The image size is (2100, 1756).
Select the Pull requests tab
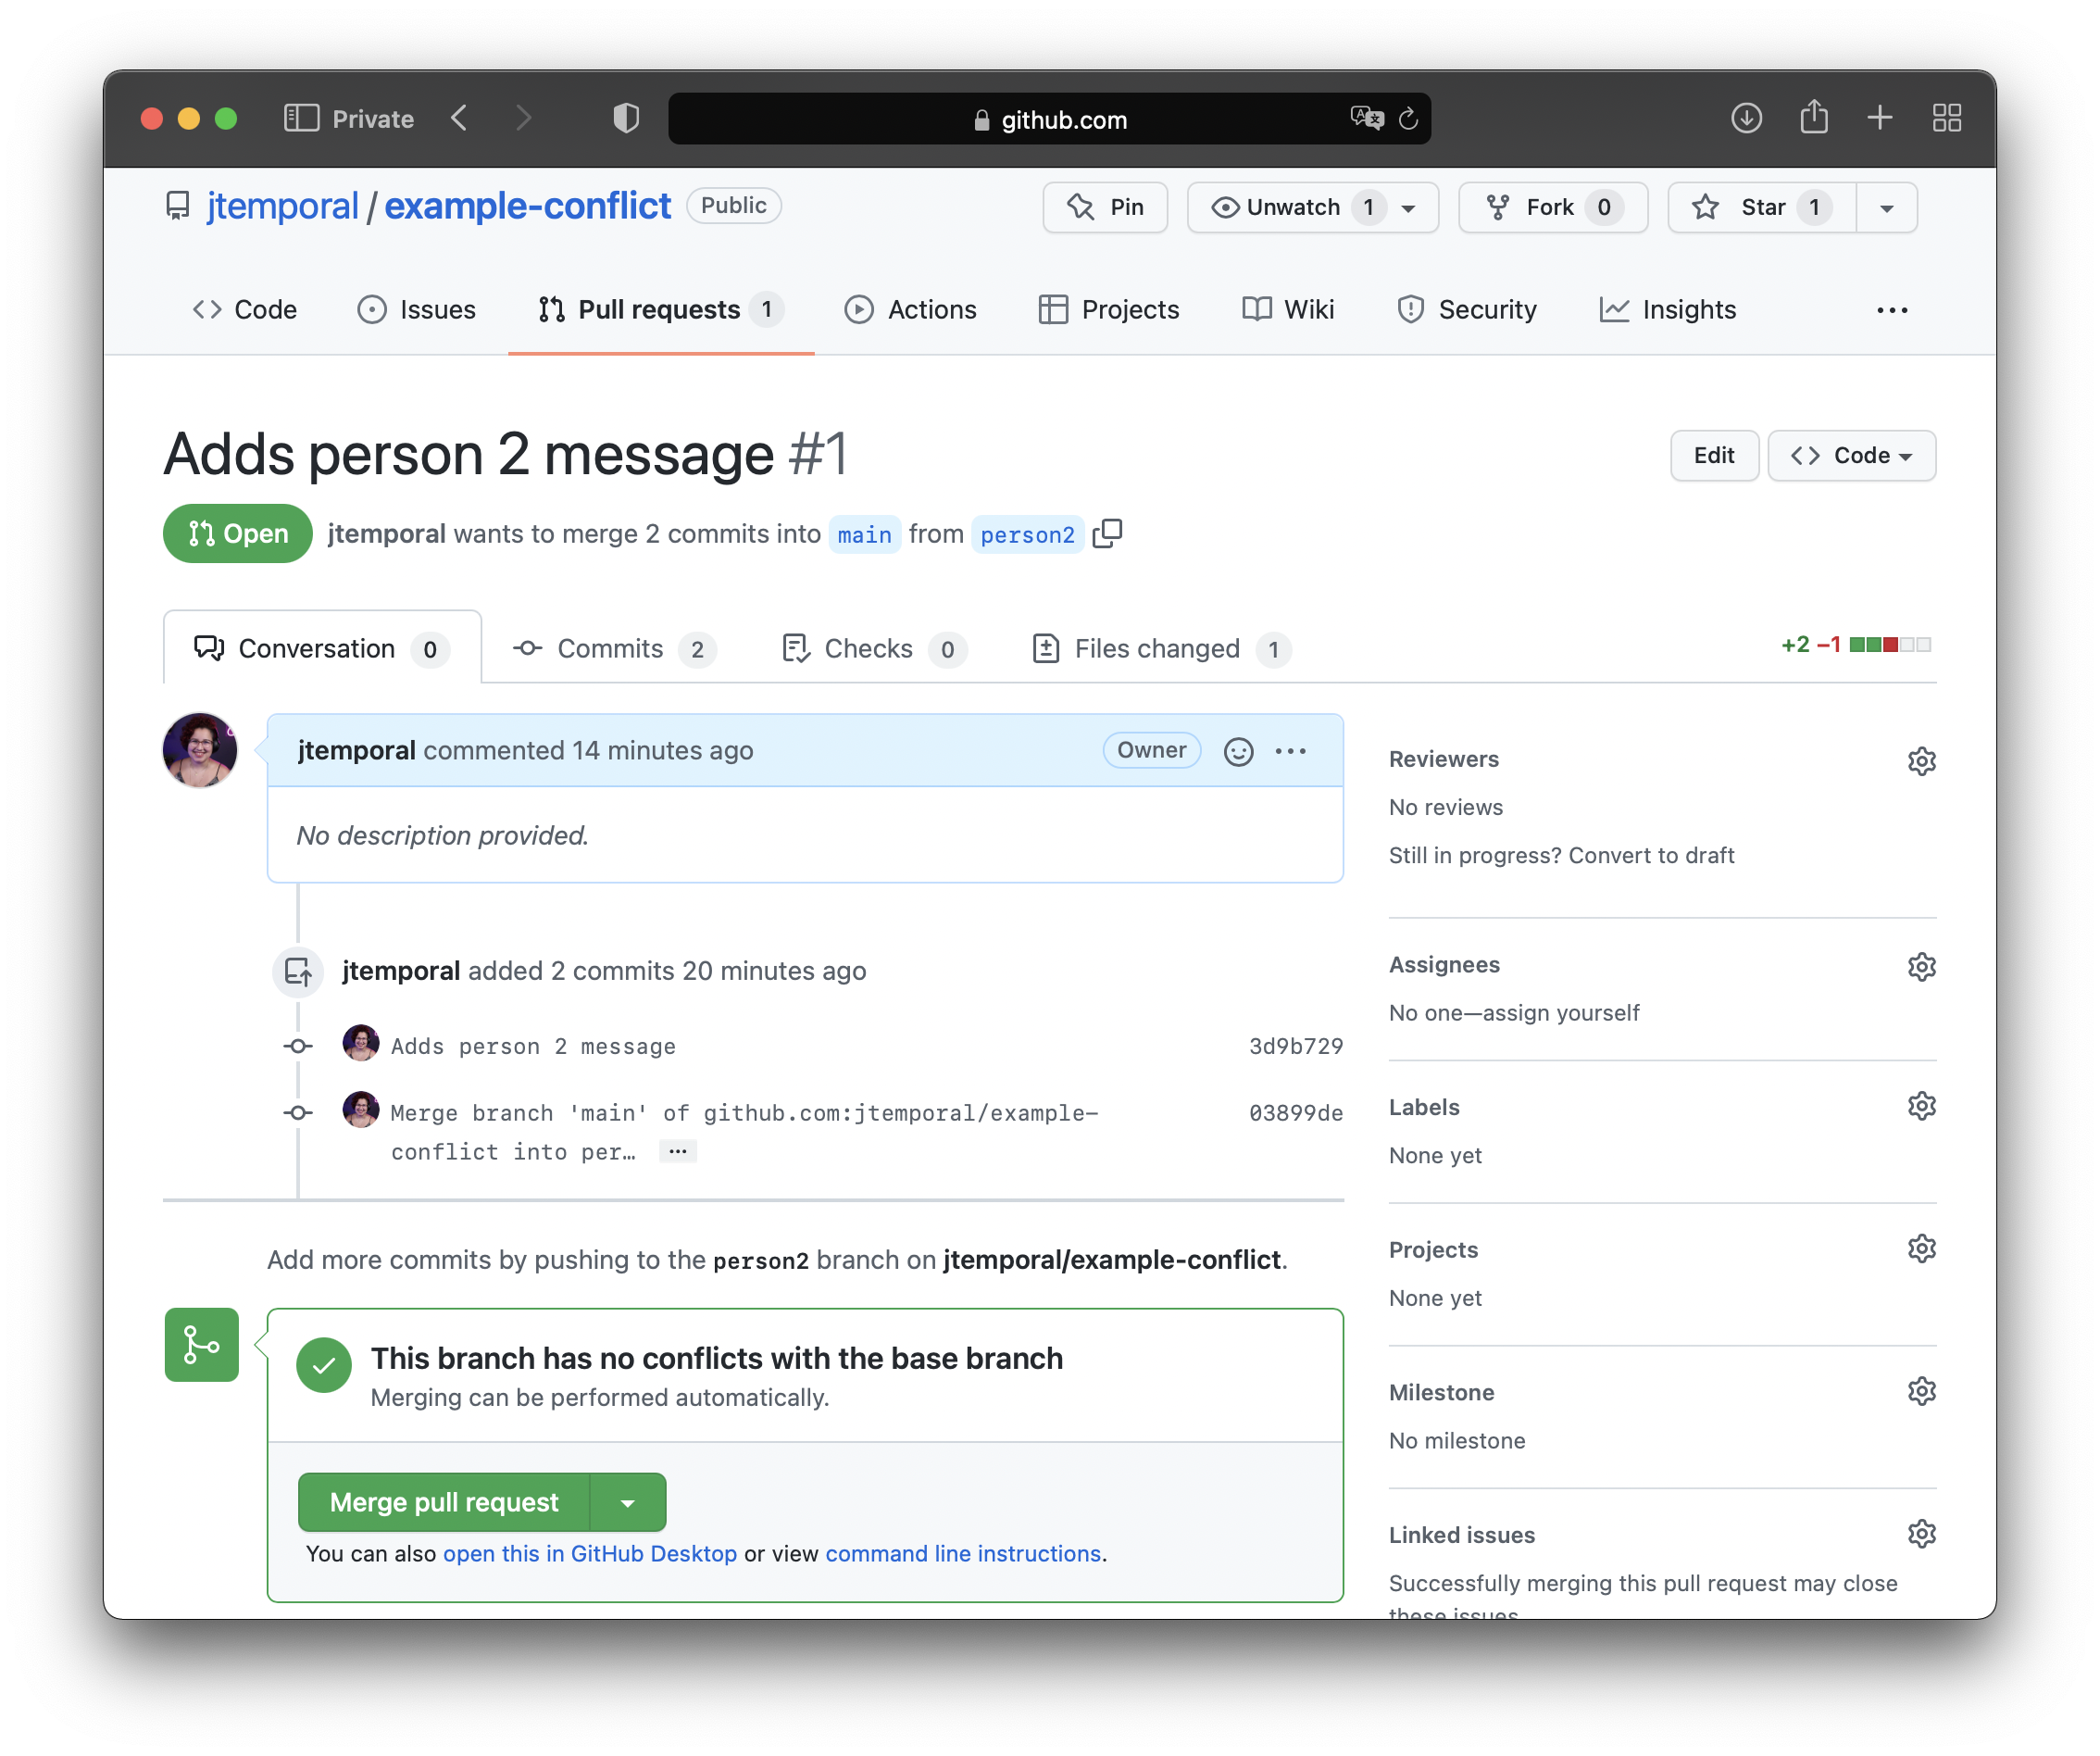click(659, 308)
